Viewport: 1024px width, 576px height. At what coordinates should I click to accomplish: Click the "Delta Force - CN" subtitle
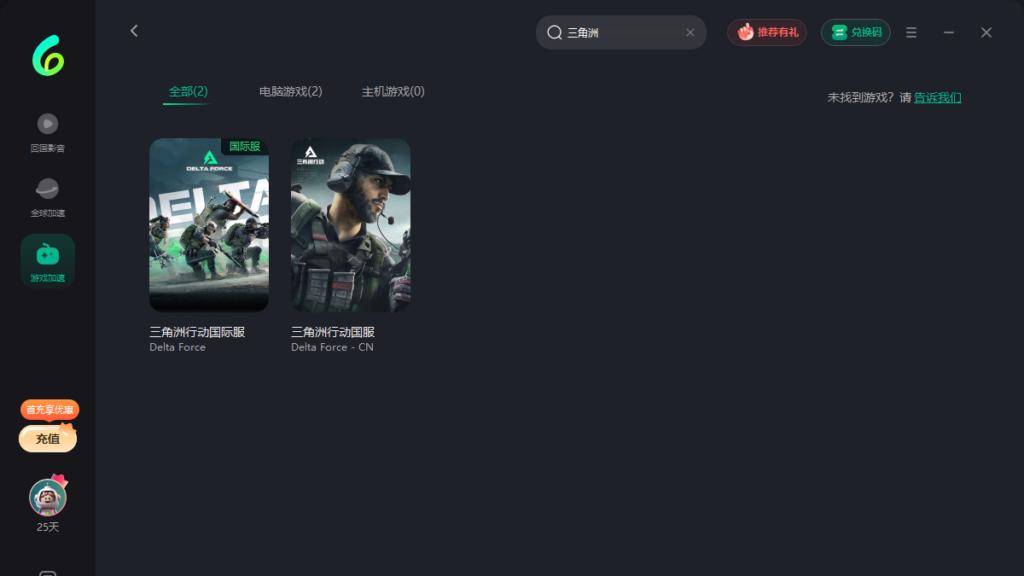coord(332,347)
